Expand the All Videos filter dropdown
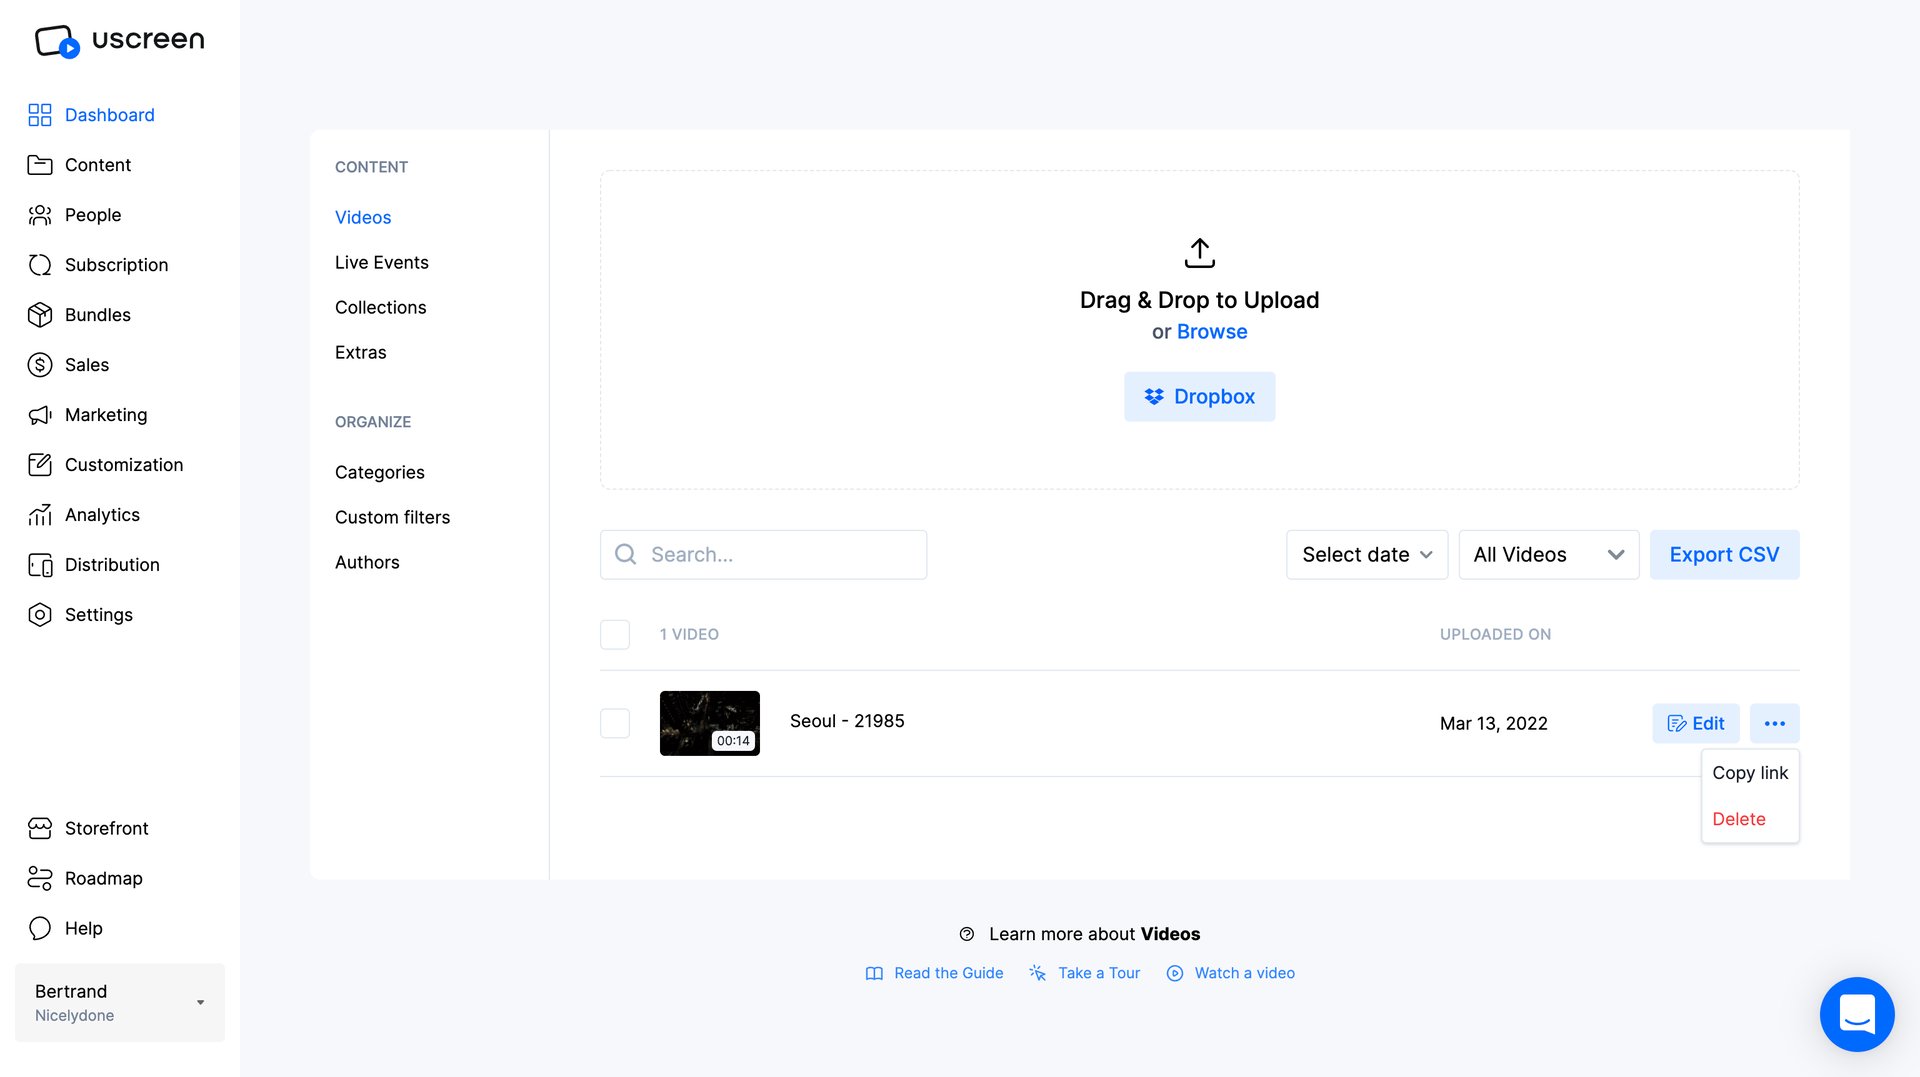Viewport: 1920px width, 1077px height. (x=1548, y=554)
